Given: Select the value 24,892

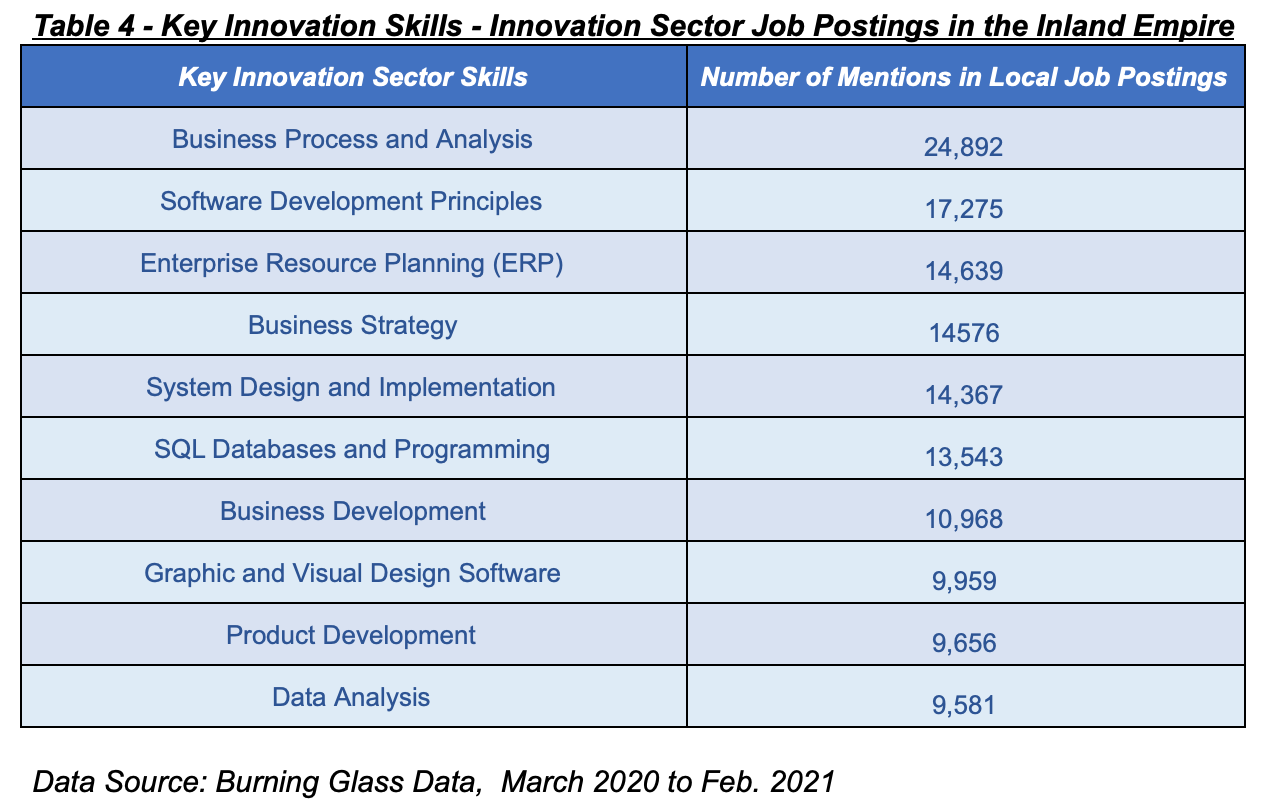Looking at the screenshot, I should 963,148.
